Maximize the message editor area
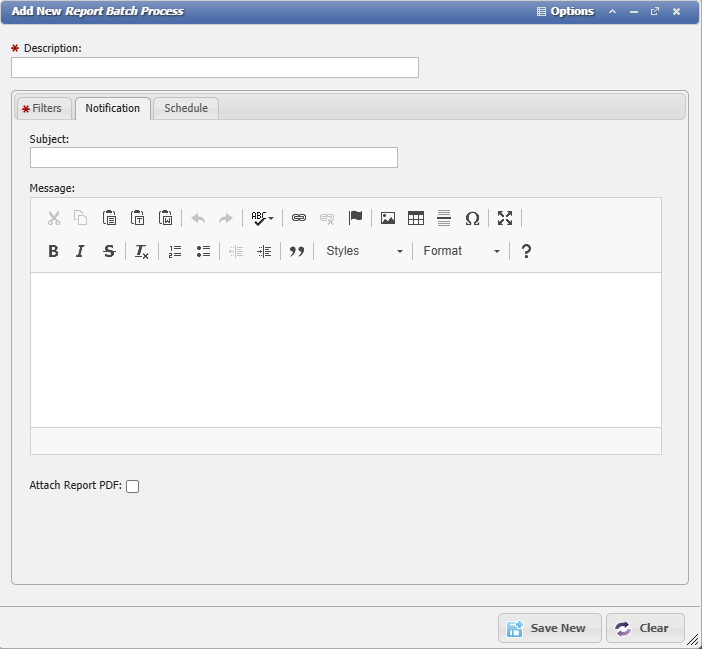The image size is (702, 649). tap(505, 218)
